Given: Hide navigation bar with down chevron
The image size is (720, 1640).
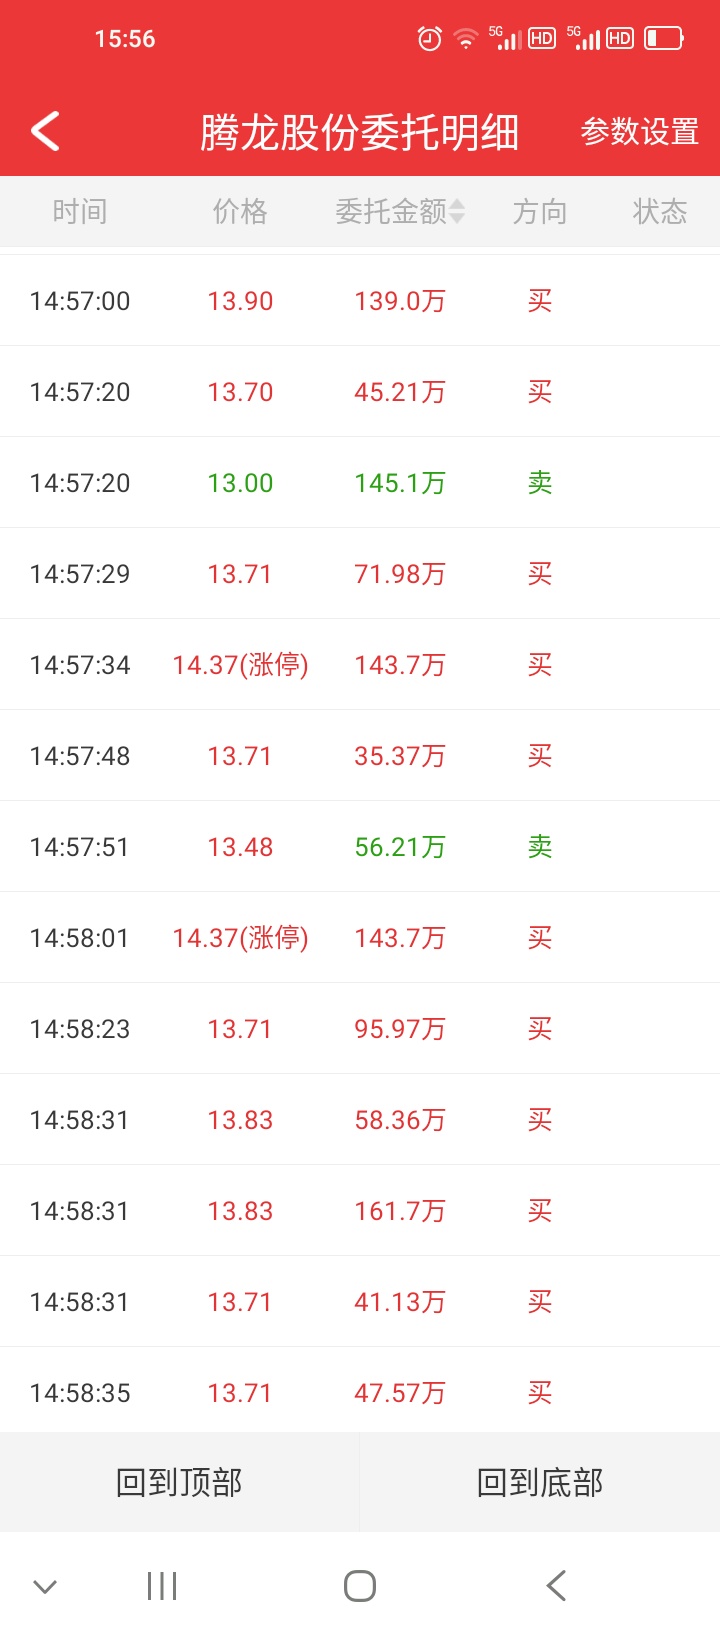Looking at the screenshot, I should click(x=45, y=1587).
